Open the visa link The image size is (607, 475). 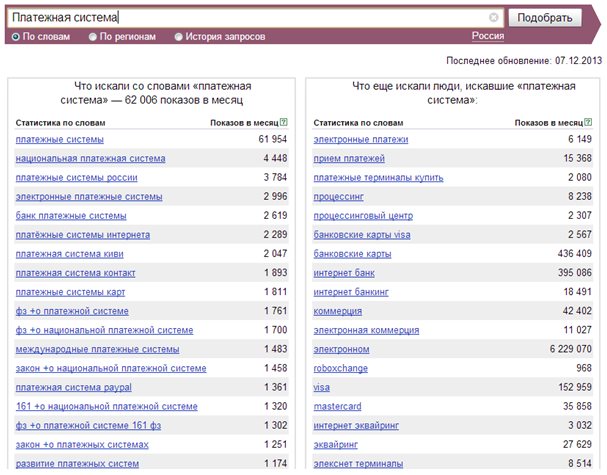(x=322, y=387)
